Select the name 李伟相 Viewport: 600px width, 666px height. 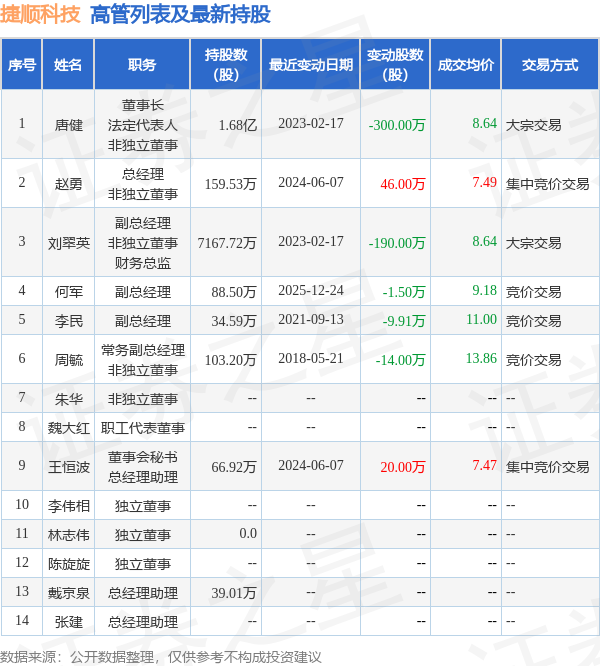click(x=69, y=506)
